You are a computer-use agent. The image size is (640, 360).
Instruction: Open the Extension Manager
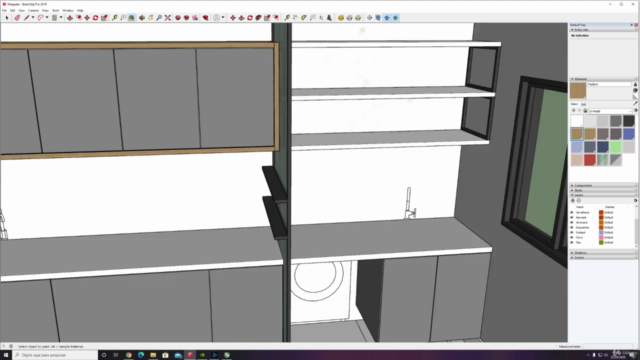coord(205,18)
